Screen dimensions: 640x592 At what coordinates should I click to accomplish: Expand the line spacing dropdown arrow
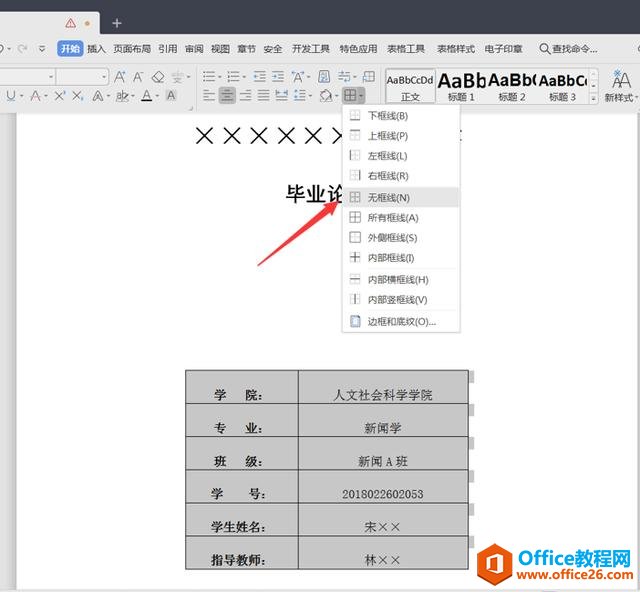point(311,96)
